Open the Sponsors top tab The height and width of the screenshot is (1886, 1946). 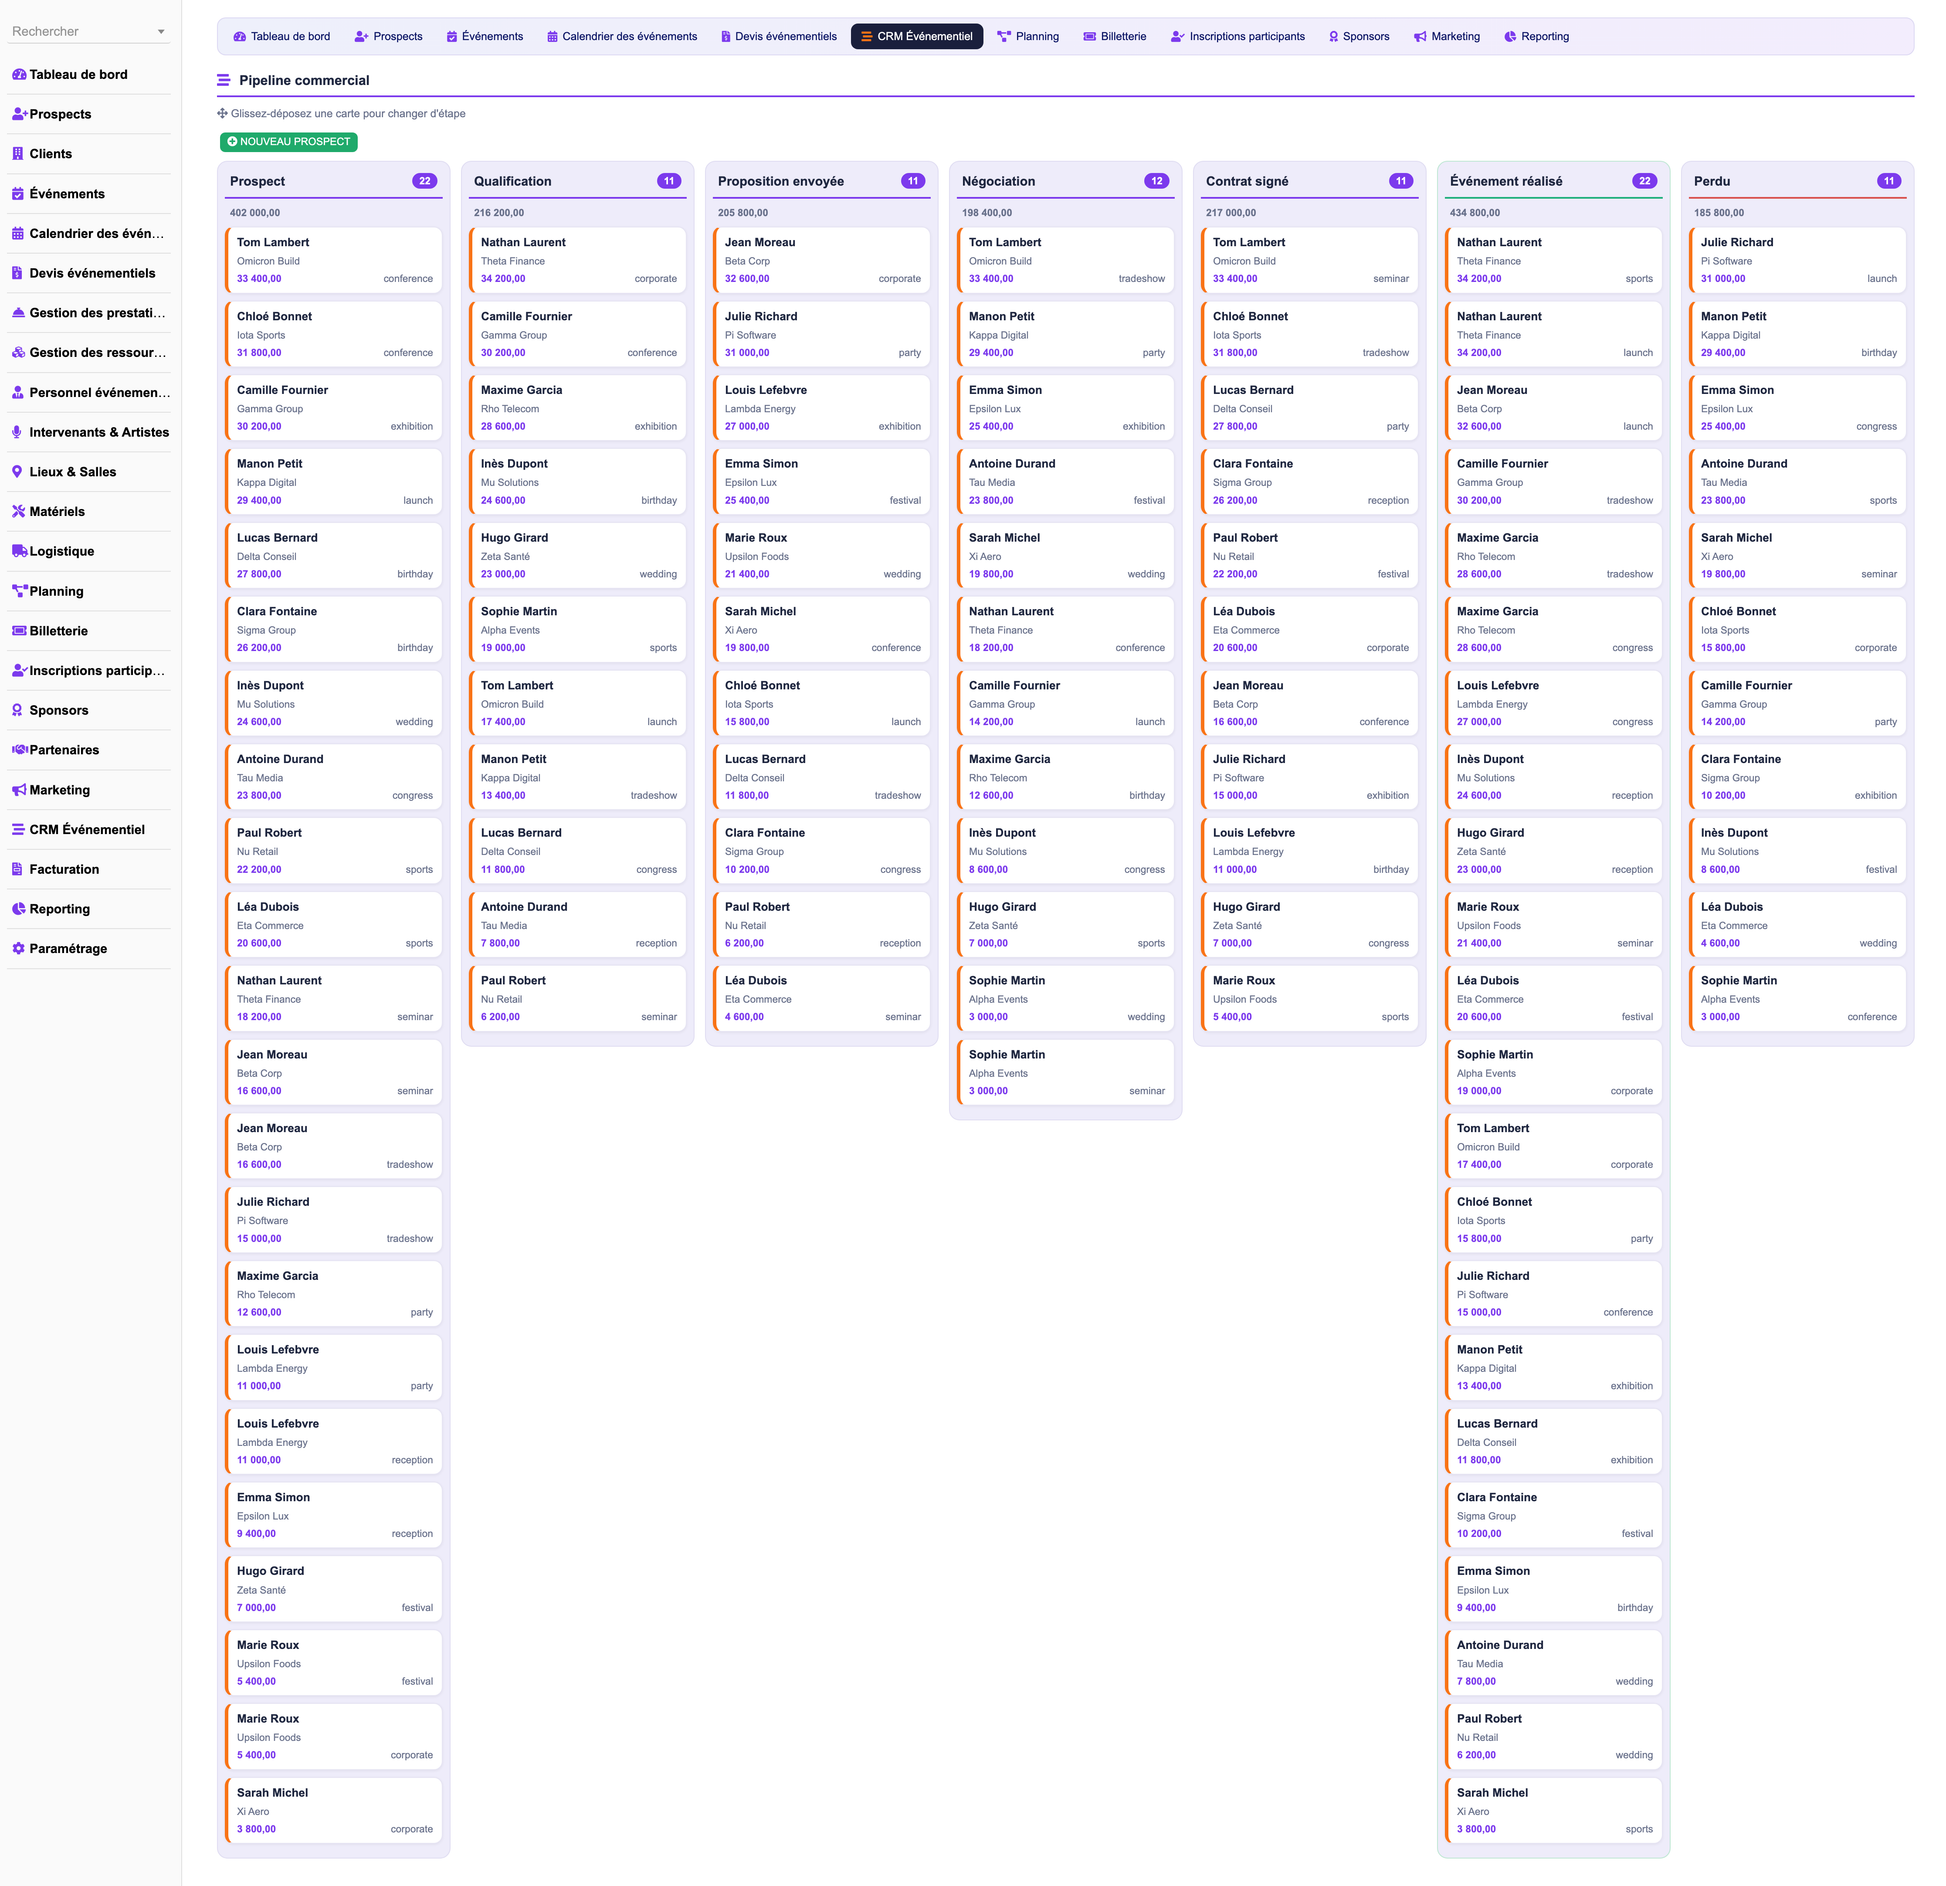click(x=1359, y=36)
